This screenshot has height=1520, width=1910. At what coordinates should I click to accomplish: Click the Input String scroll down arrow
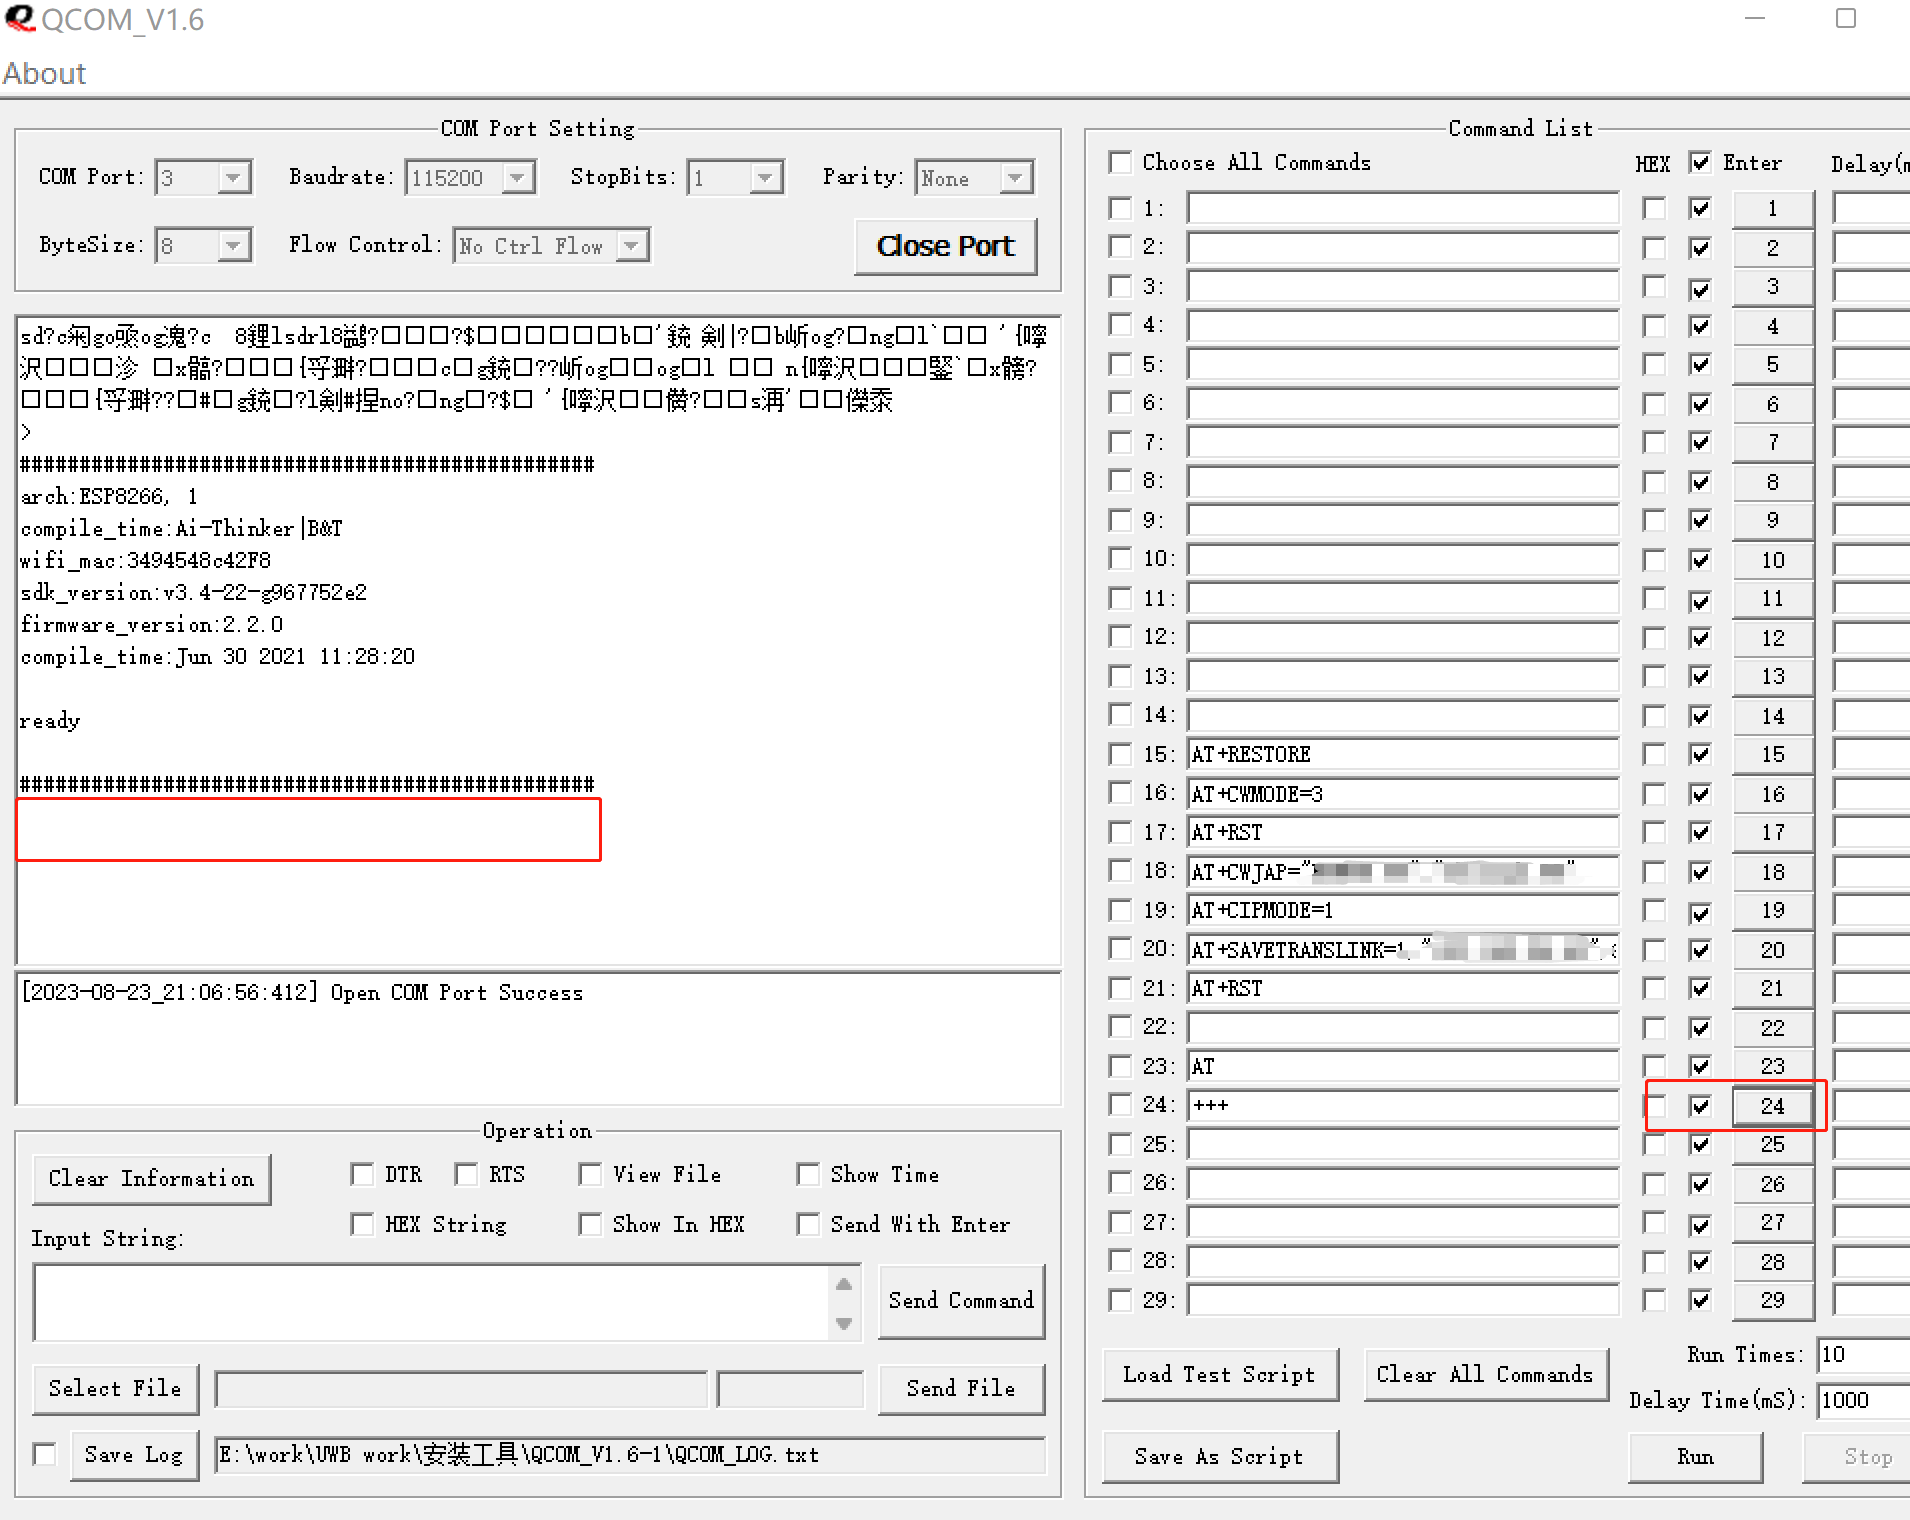coord(844,1323)
